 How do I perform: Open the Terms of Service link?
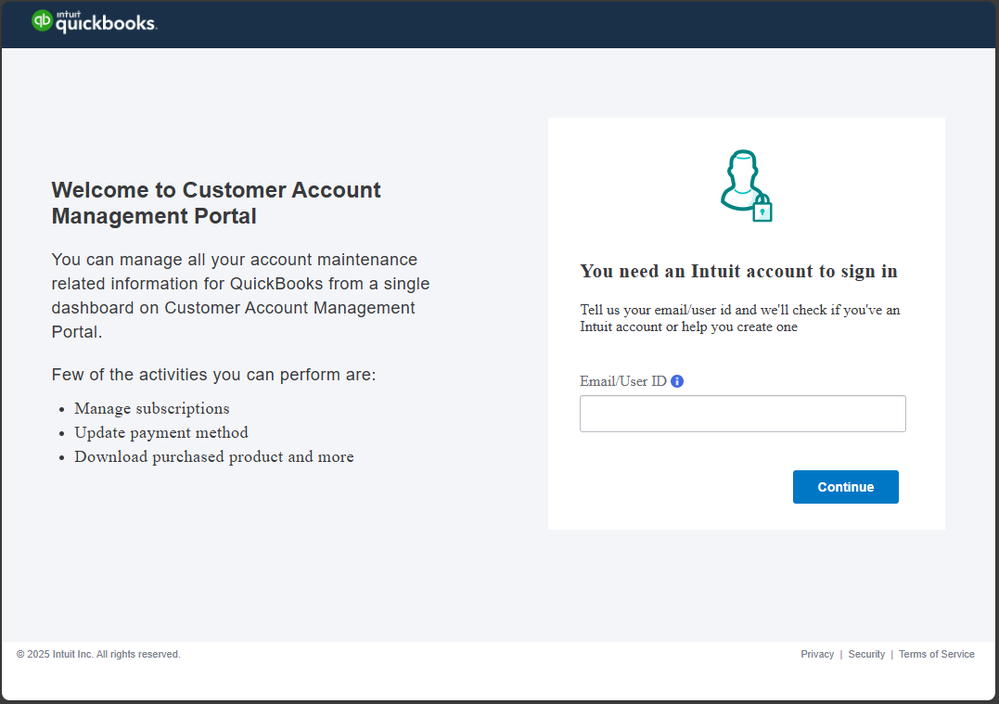click(x=936, y=654)
